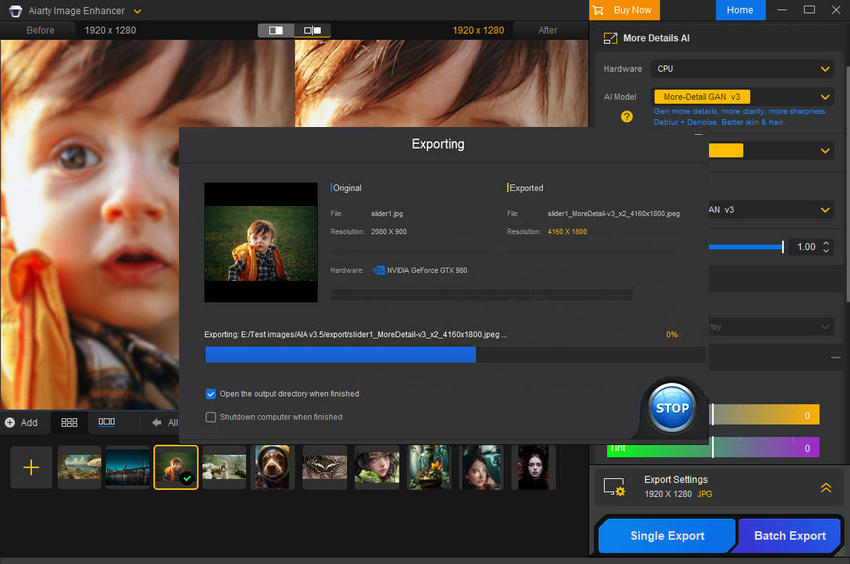The image size is (850, 564).
Task: Click the Export Settings monitor gear icon
Action: pos(614,486)
